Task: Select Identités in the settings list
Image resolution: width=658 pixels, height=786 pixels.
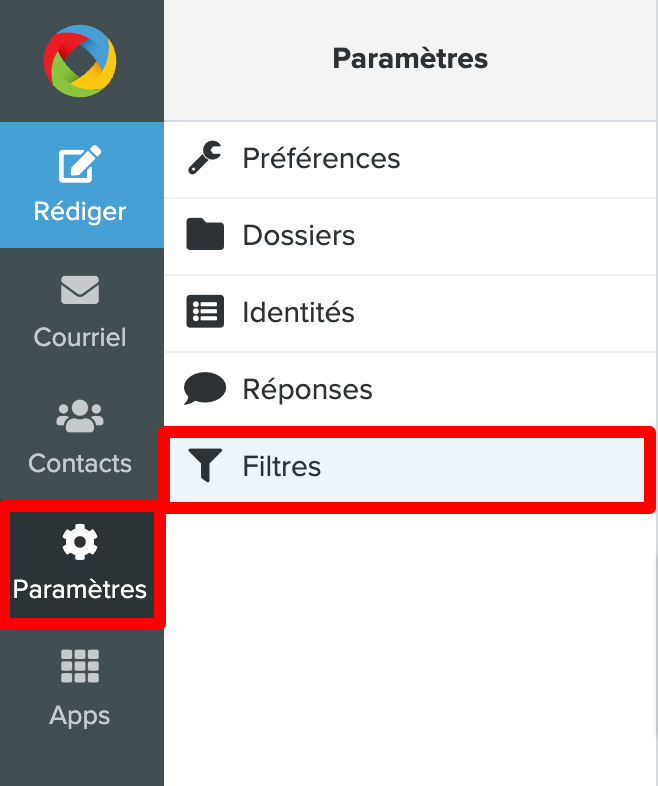Action: pyautogui.click(x=410, y=313)
